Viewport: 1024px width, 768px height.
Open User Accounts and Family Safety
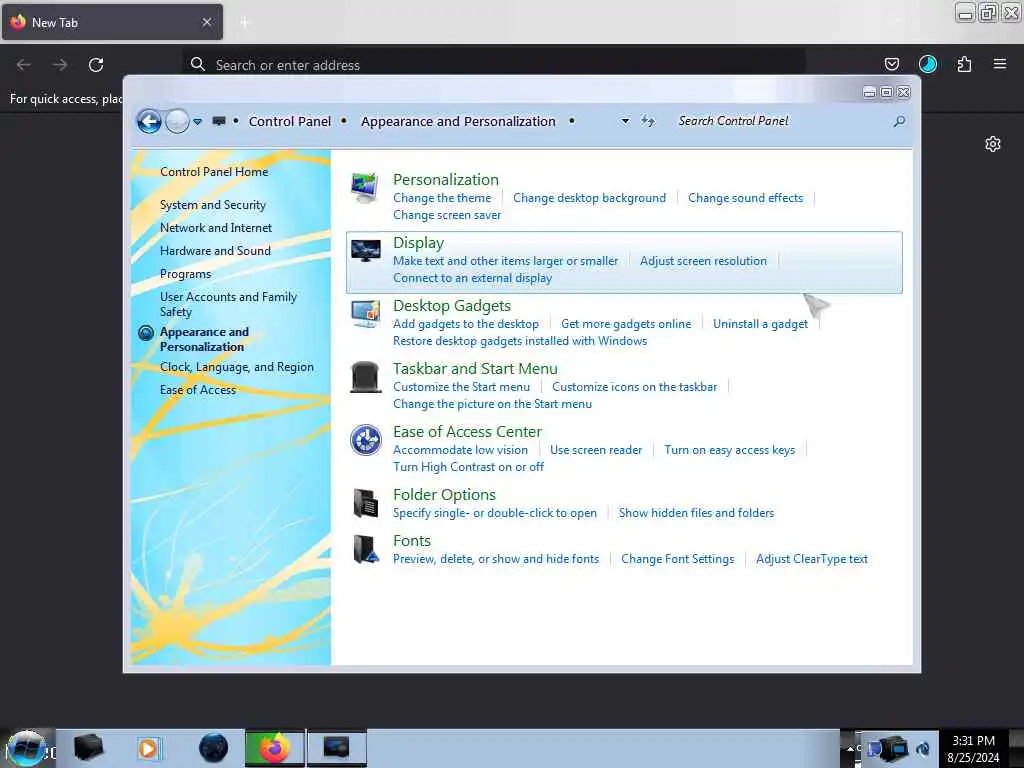pyautogui.click(x=229, y=304)
